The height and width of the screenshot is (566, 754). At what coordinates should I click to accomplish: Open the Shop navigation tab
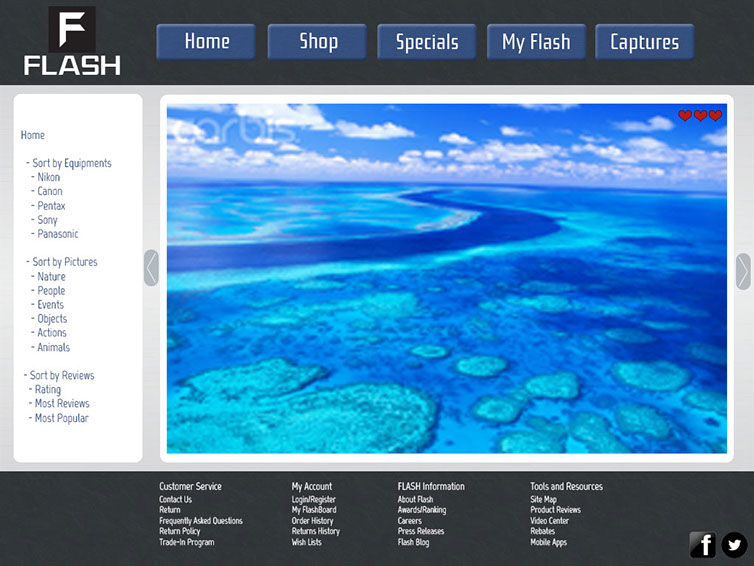point(318,42)
